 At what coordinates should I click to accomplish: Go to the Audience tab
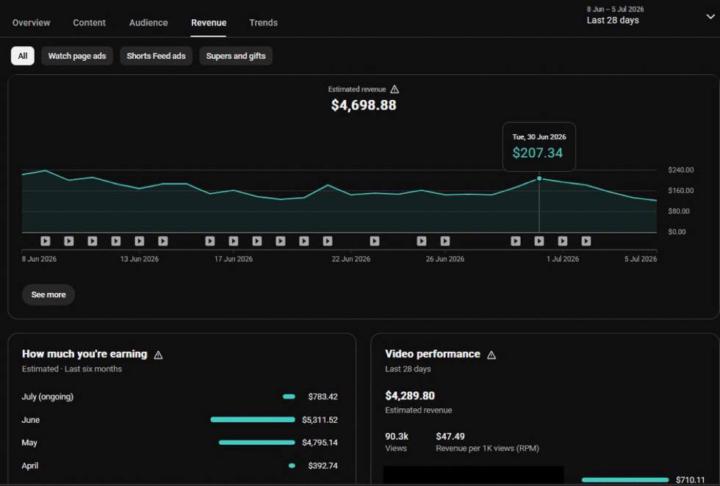pyautogui.click(x=148, y=23)
